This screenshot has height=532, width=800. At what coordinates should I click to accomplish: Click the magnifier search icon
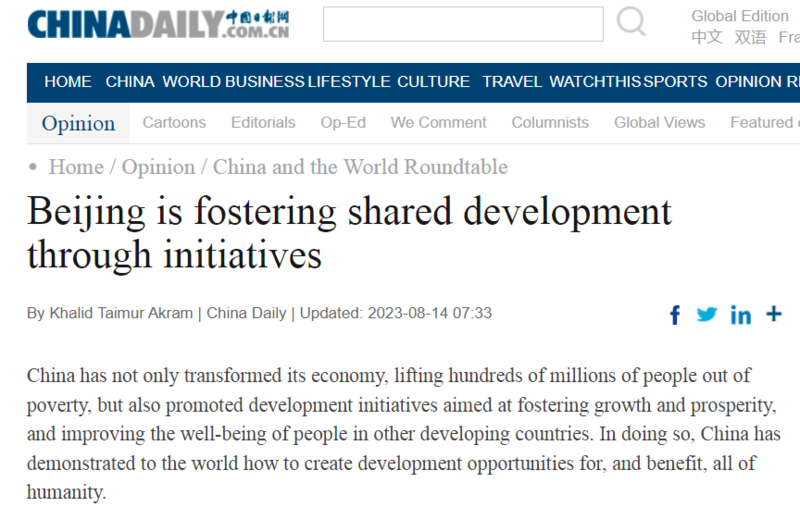click(631, 22)
